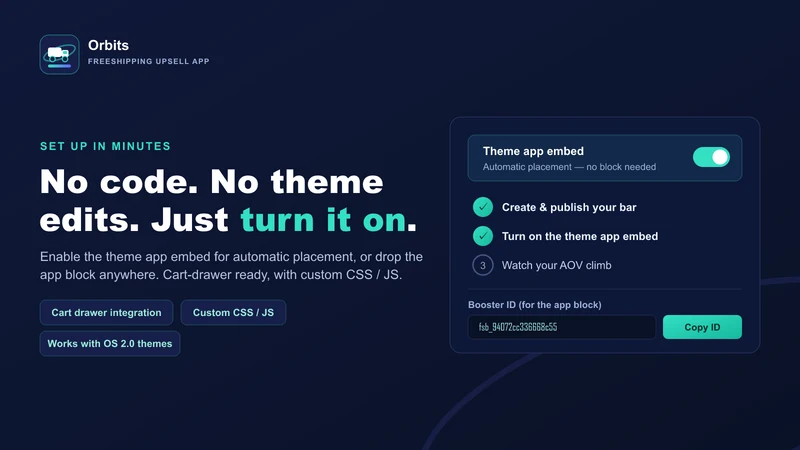Click the 'SET UP IN MINUTES' label

[105, 146]
